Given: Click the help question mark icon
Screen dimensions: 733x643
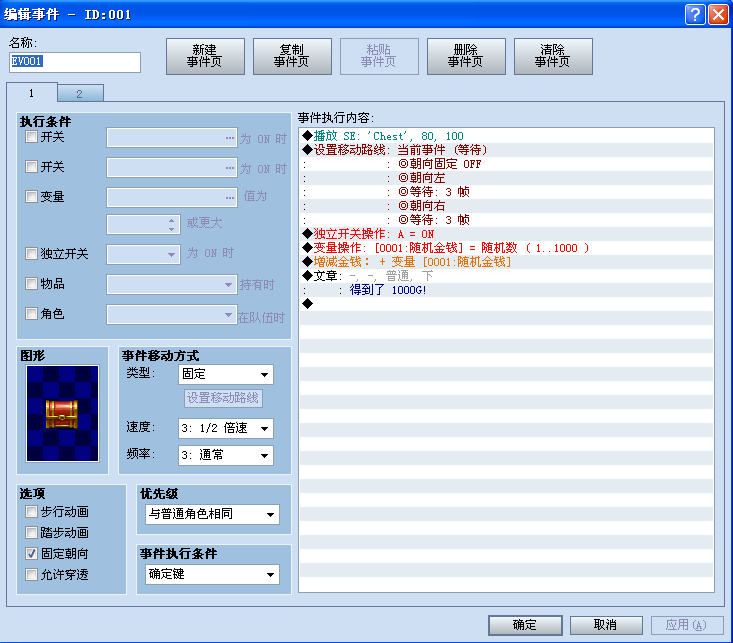Looking at the screenshot, I should [695, 14].
